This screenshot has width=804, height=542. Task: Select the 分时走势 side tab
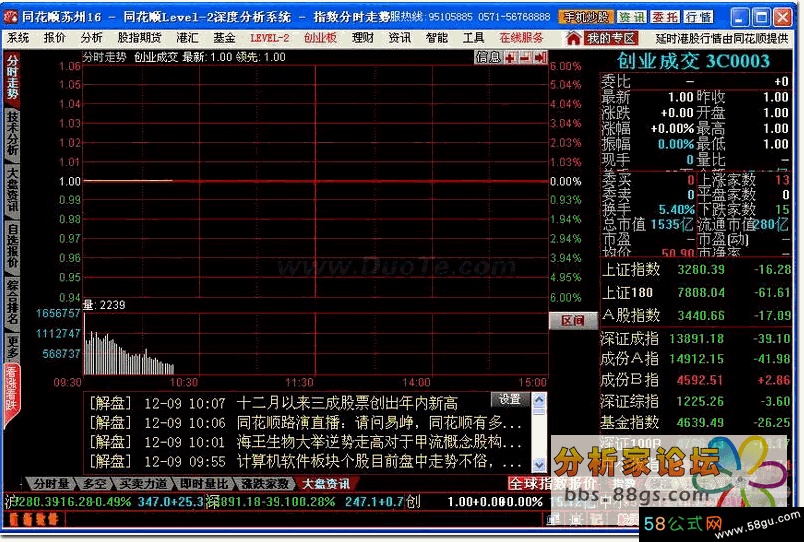[x=12, y=77]
